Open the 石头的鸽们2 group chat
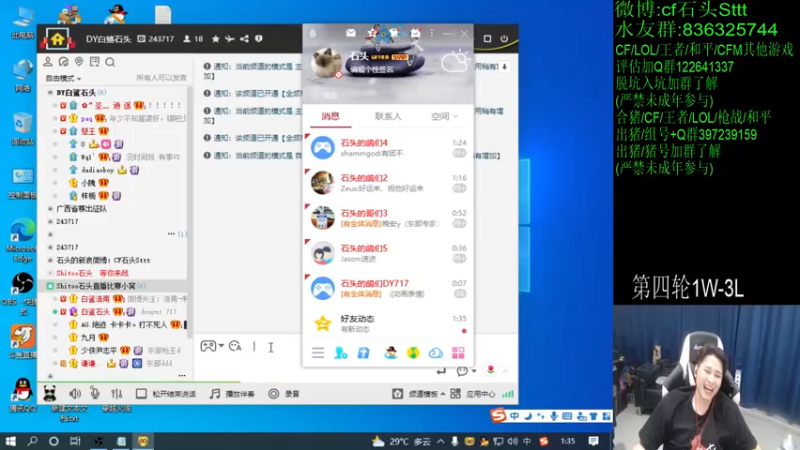 (388, 183)
